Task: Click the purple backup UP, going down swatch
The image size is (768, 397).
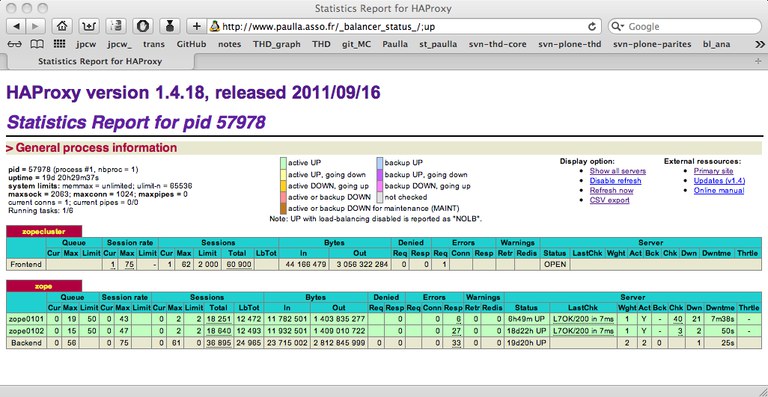Action: pos(380,174)
